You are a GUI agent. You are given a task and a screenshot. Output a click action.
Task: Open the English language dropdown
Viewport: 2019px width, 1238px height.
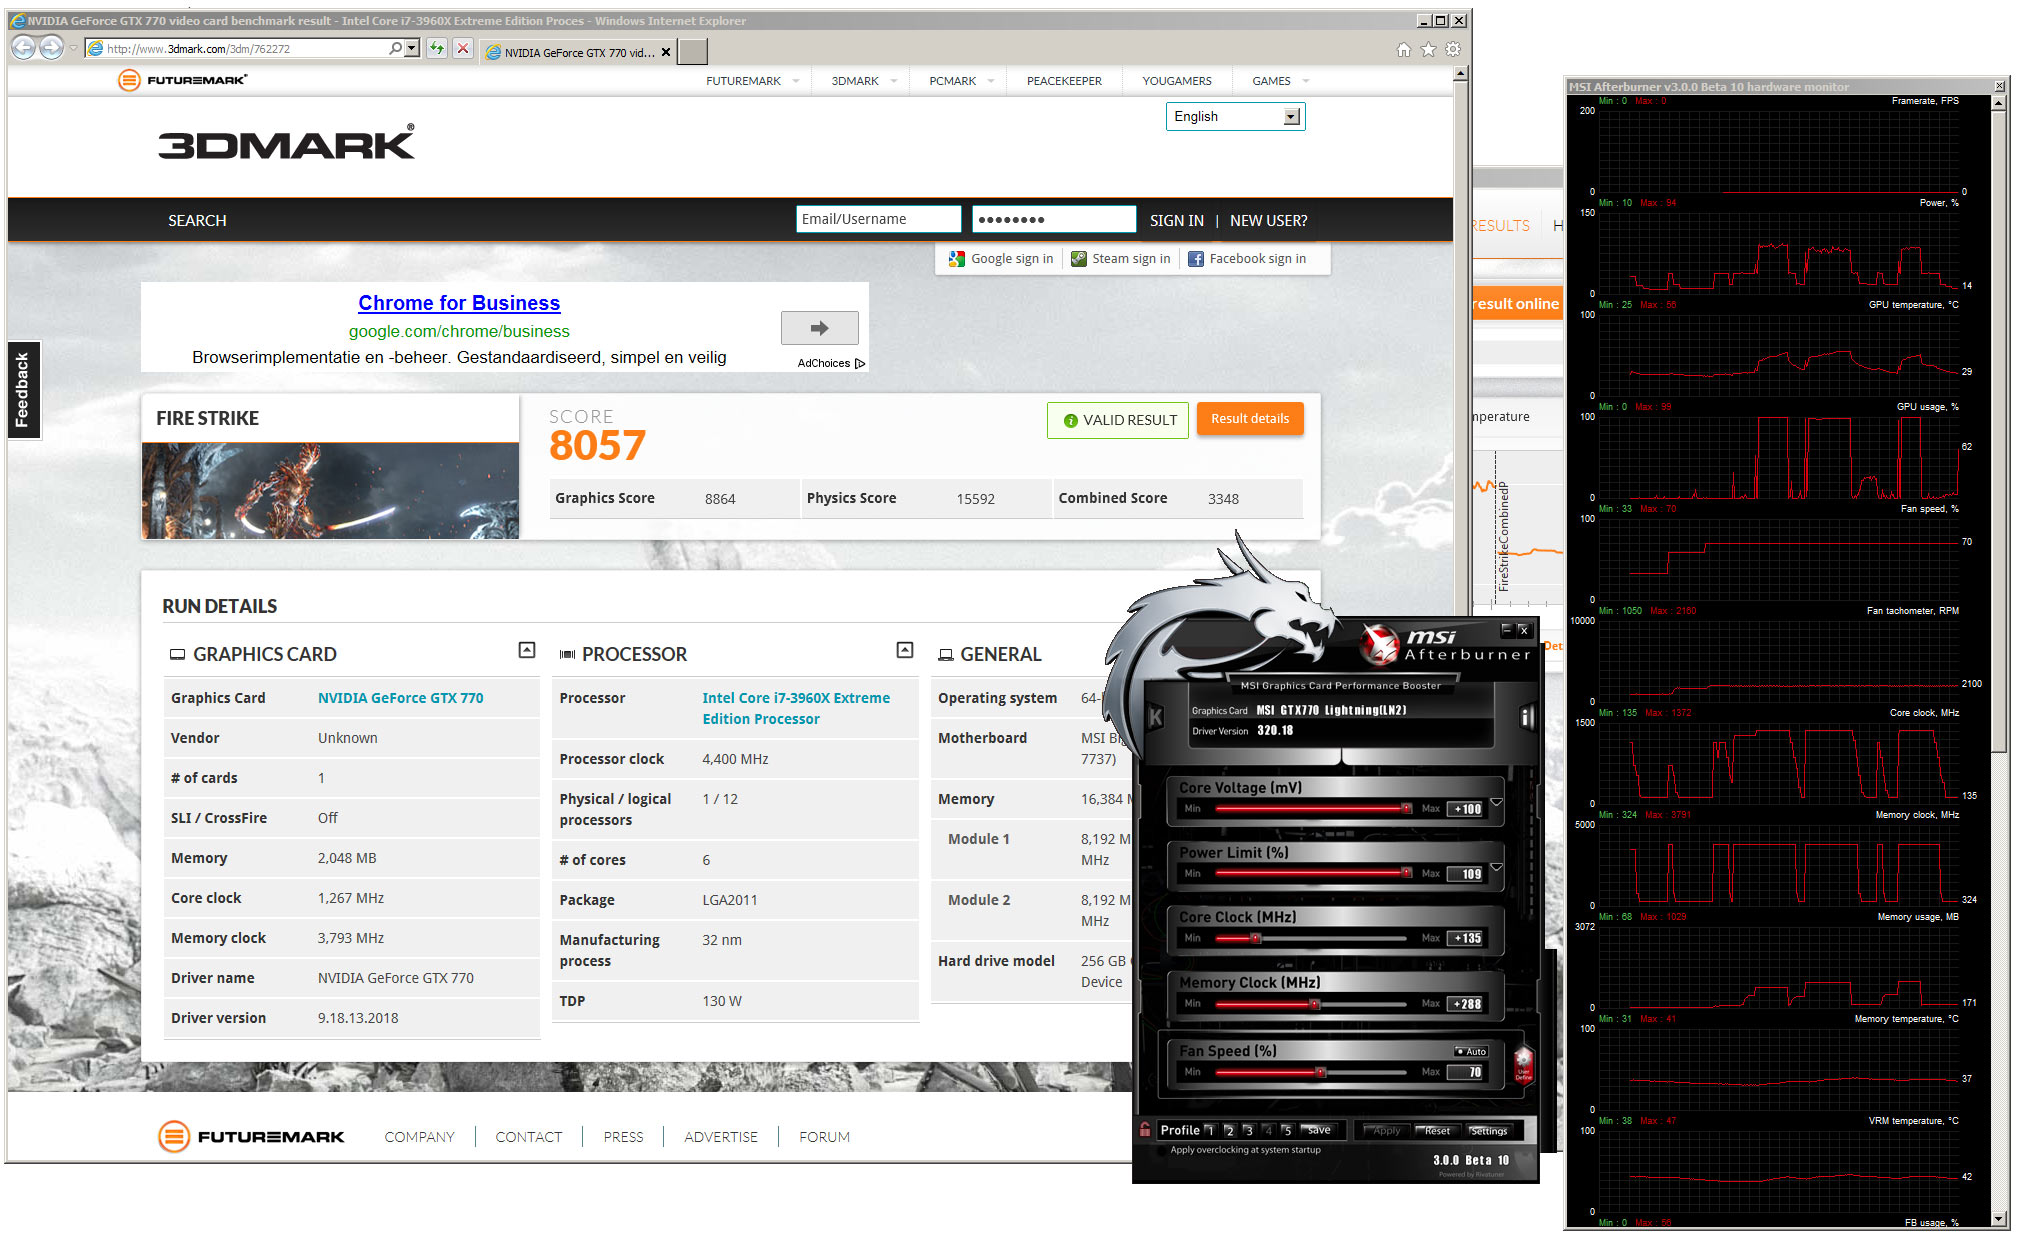[x=1290, y=117]
